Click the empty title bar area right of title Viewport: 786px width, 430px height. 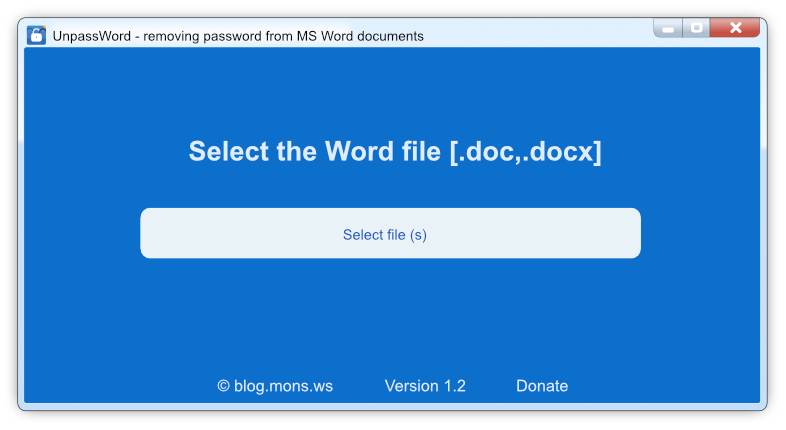(540, 35)
